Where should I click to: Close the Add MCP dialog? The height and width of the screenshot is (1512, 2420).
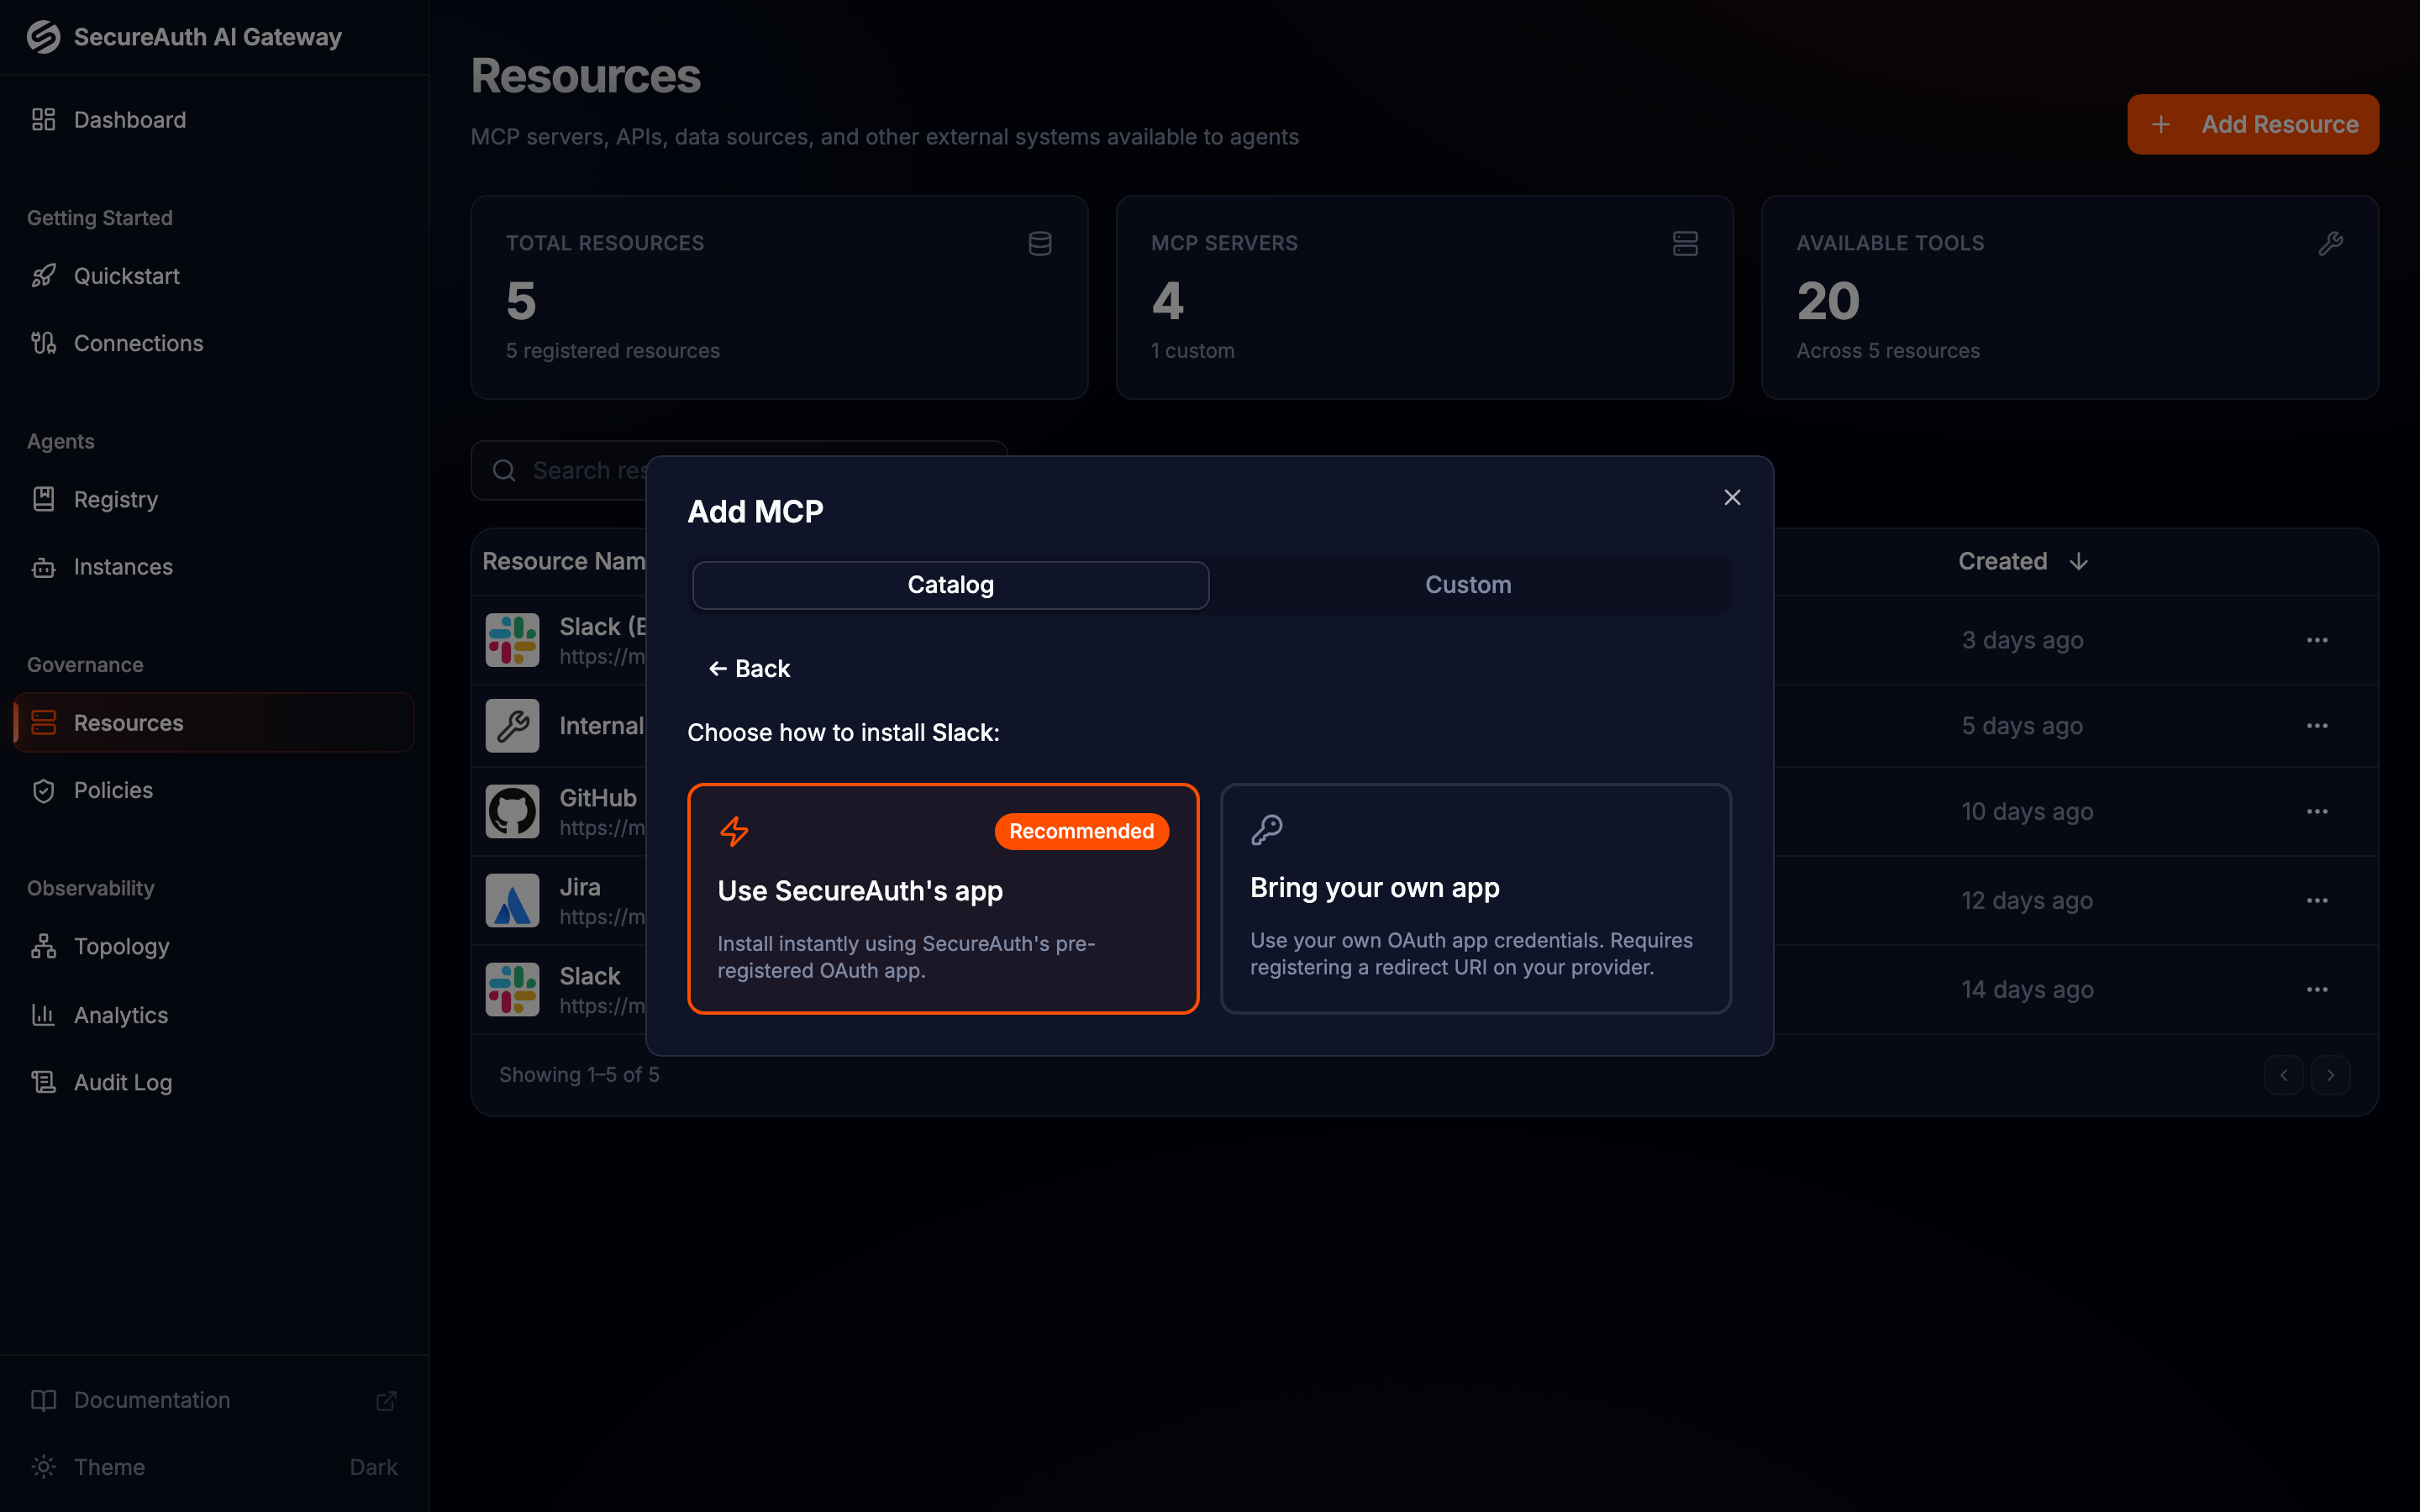(x=1732, y=497)
